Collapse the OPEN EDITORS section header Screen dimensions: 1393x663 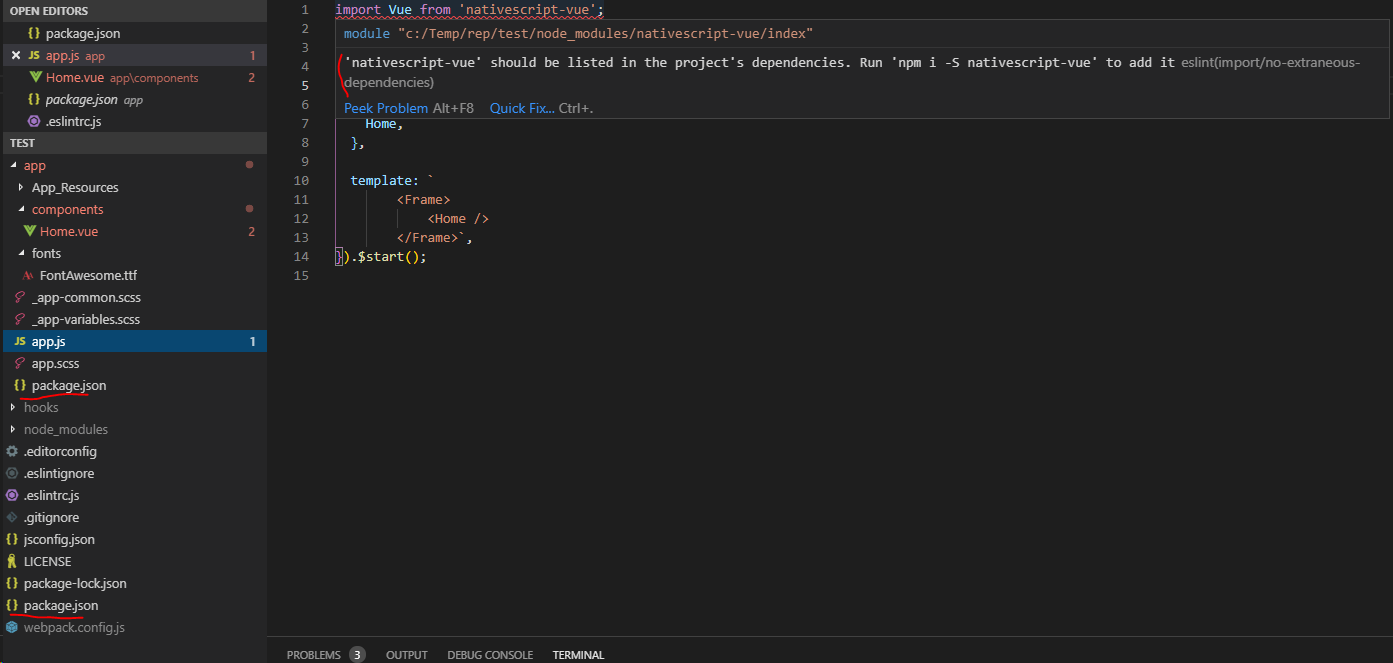click(x=133, y=11)
